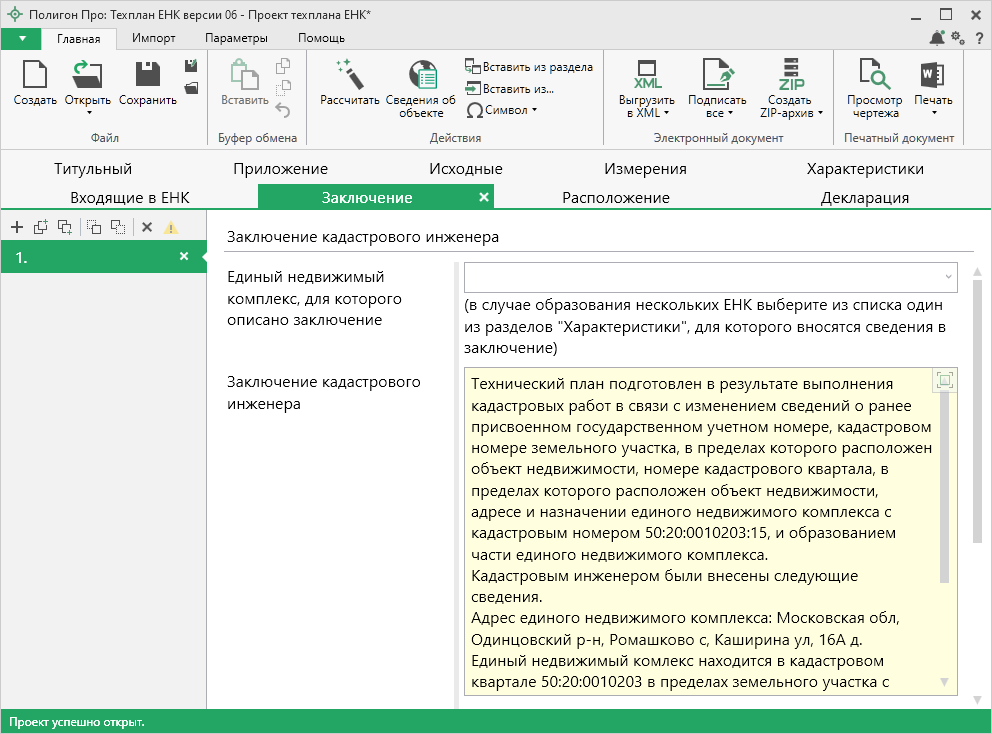
Task: Click the yellow warning triangle icon
Action: point(171,227)
